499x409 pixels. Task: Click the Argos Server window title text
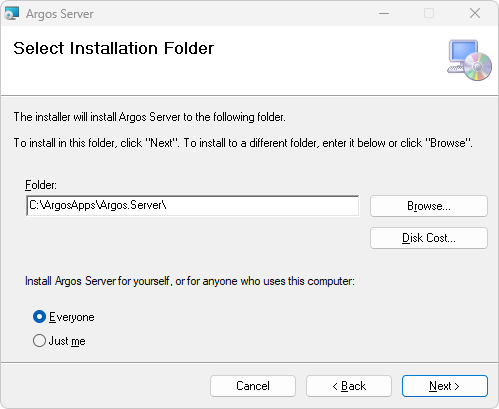60,14
